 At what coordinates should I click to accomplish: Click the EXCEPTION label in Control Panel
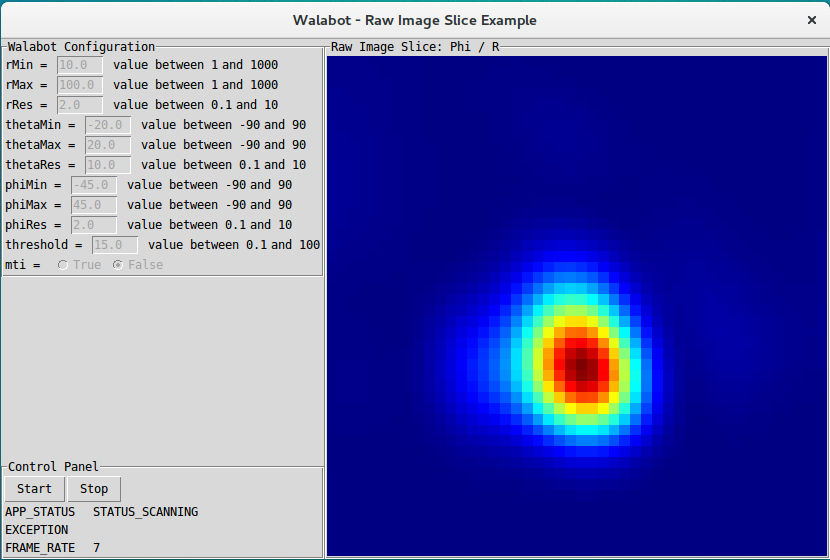coord(37,530)
